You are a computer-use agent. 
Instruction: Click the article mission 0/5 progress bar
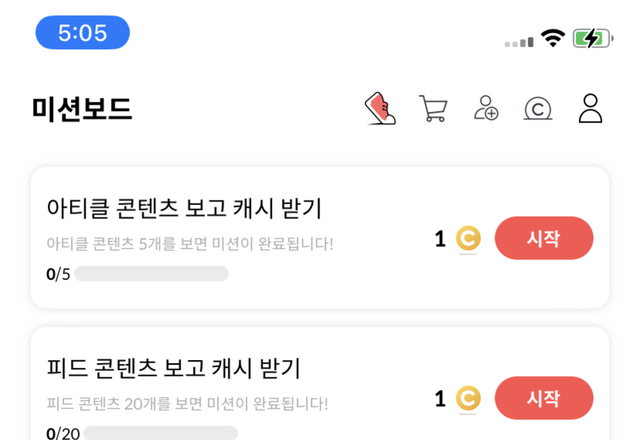click(x=151, y=274)
